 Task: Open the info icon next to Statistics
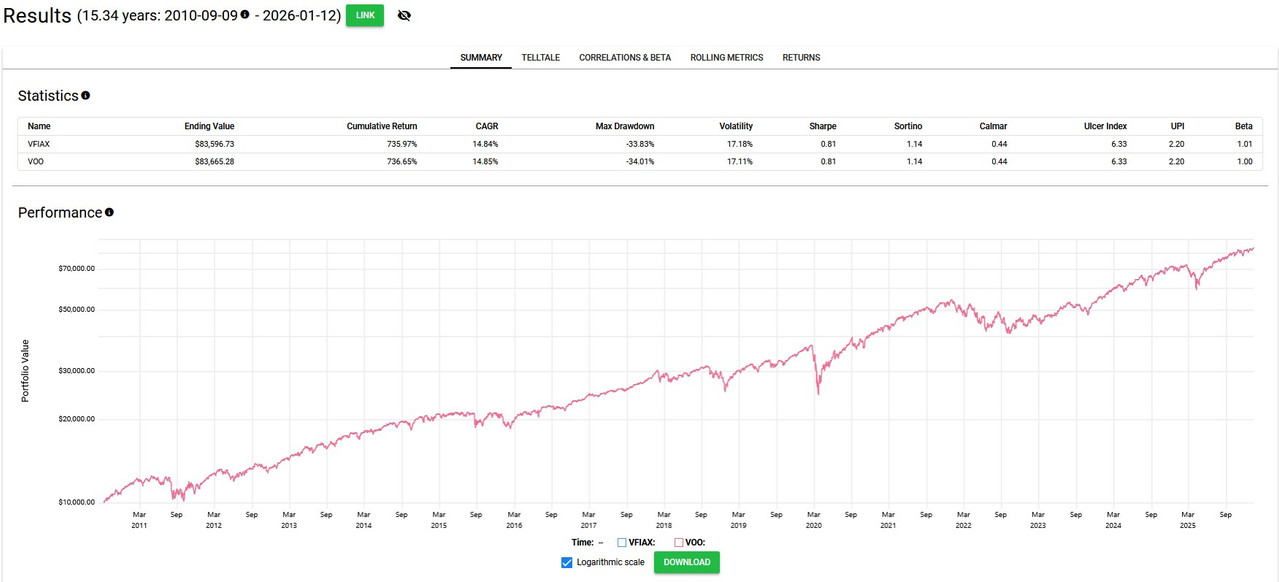point(85,96)
